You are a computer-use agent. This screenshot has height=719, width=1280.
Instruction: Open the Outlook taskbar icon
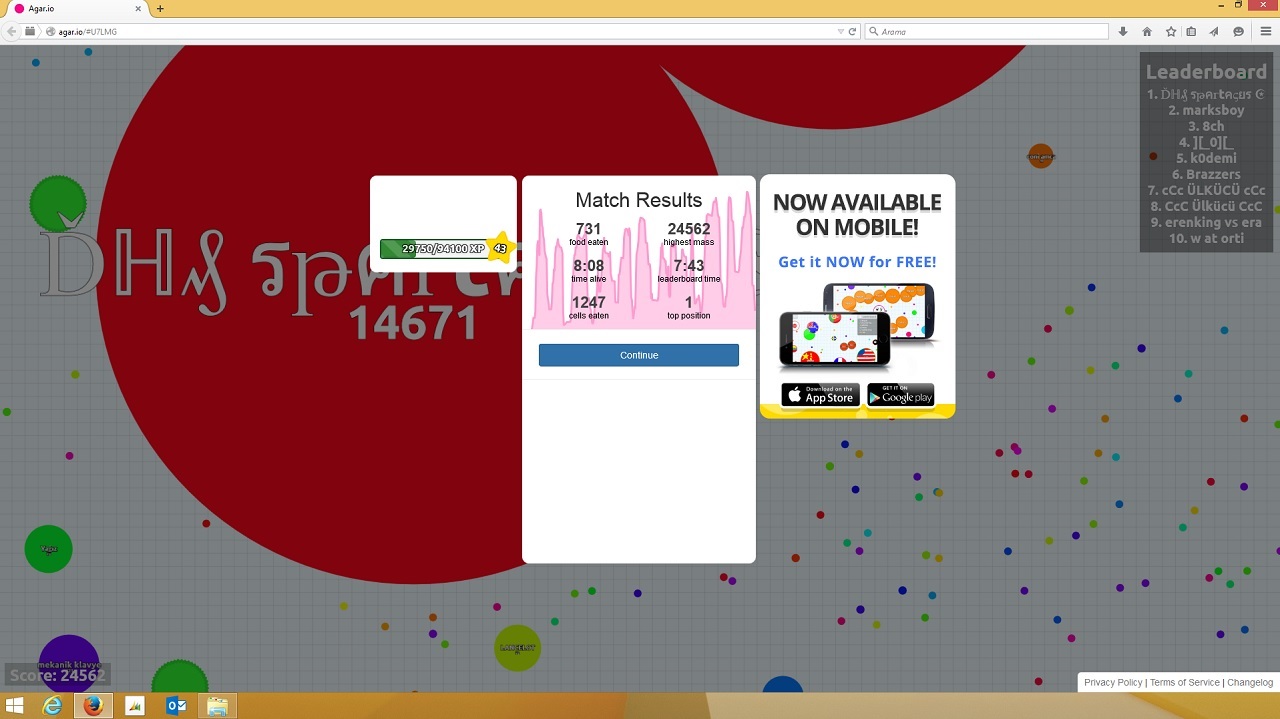click(176, 706)
